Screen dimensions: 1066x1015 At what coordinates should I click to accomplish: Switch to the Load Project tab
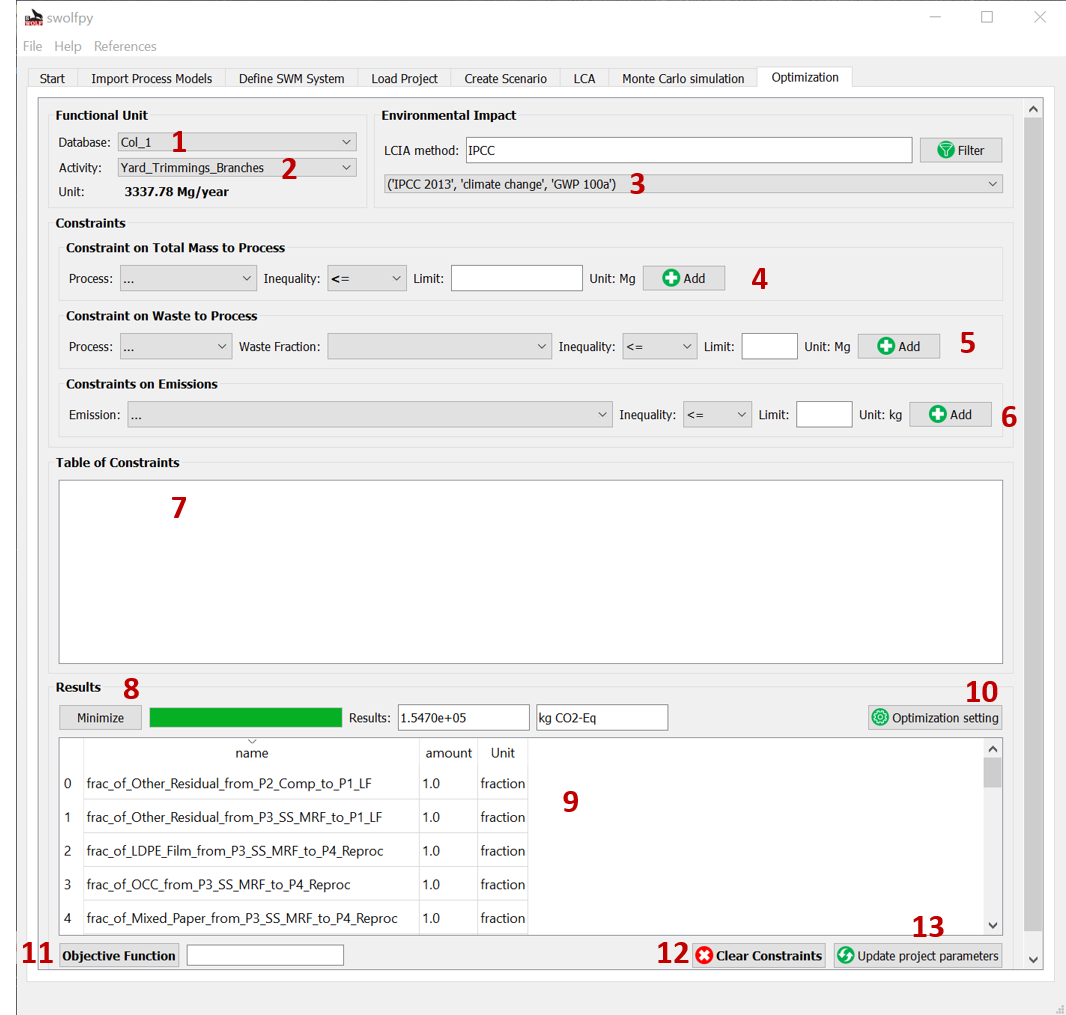point(404,79)
